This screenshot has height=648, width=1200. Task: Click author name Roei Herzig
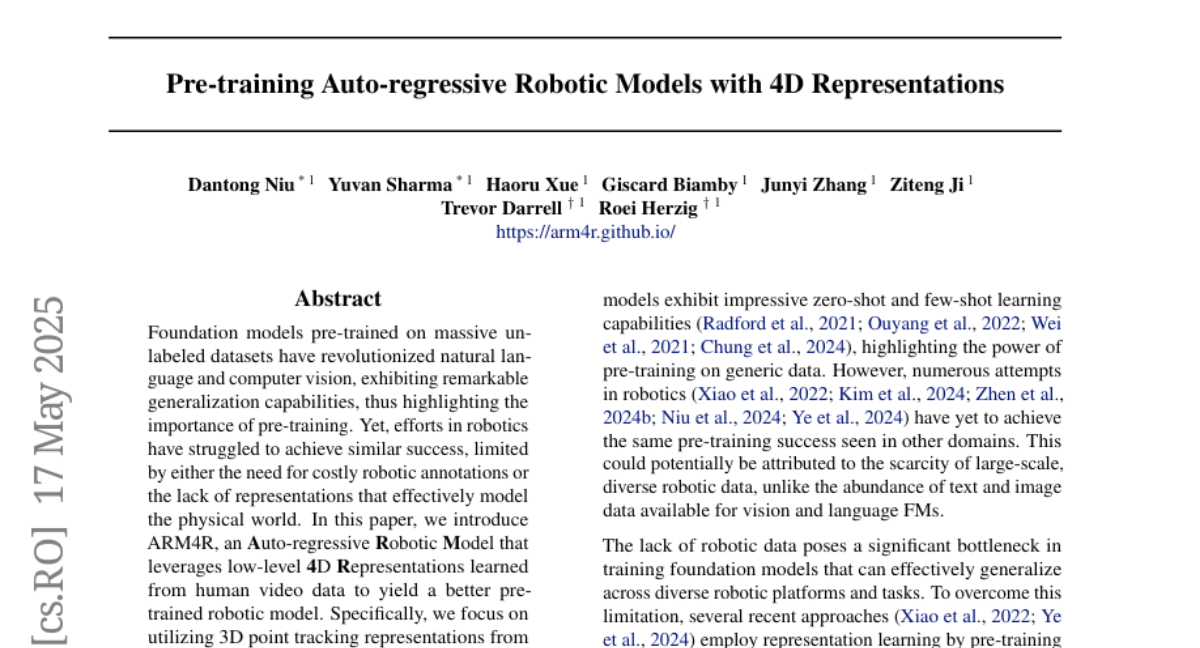pyautogui.click(x=649, y=208)
